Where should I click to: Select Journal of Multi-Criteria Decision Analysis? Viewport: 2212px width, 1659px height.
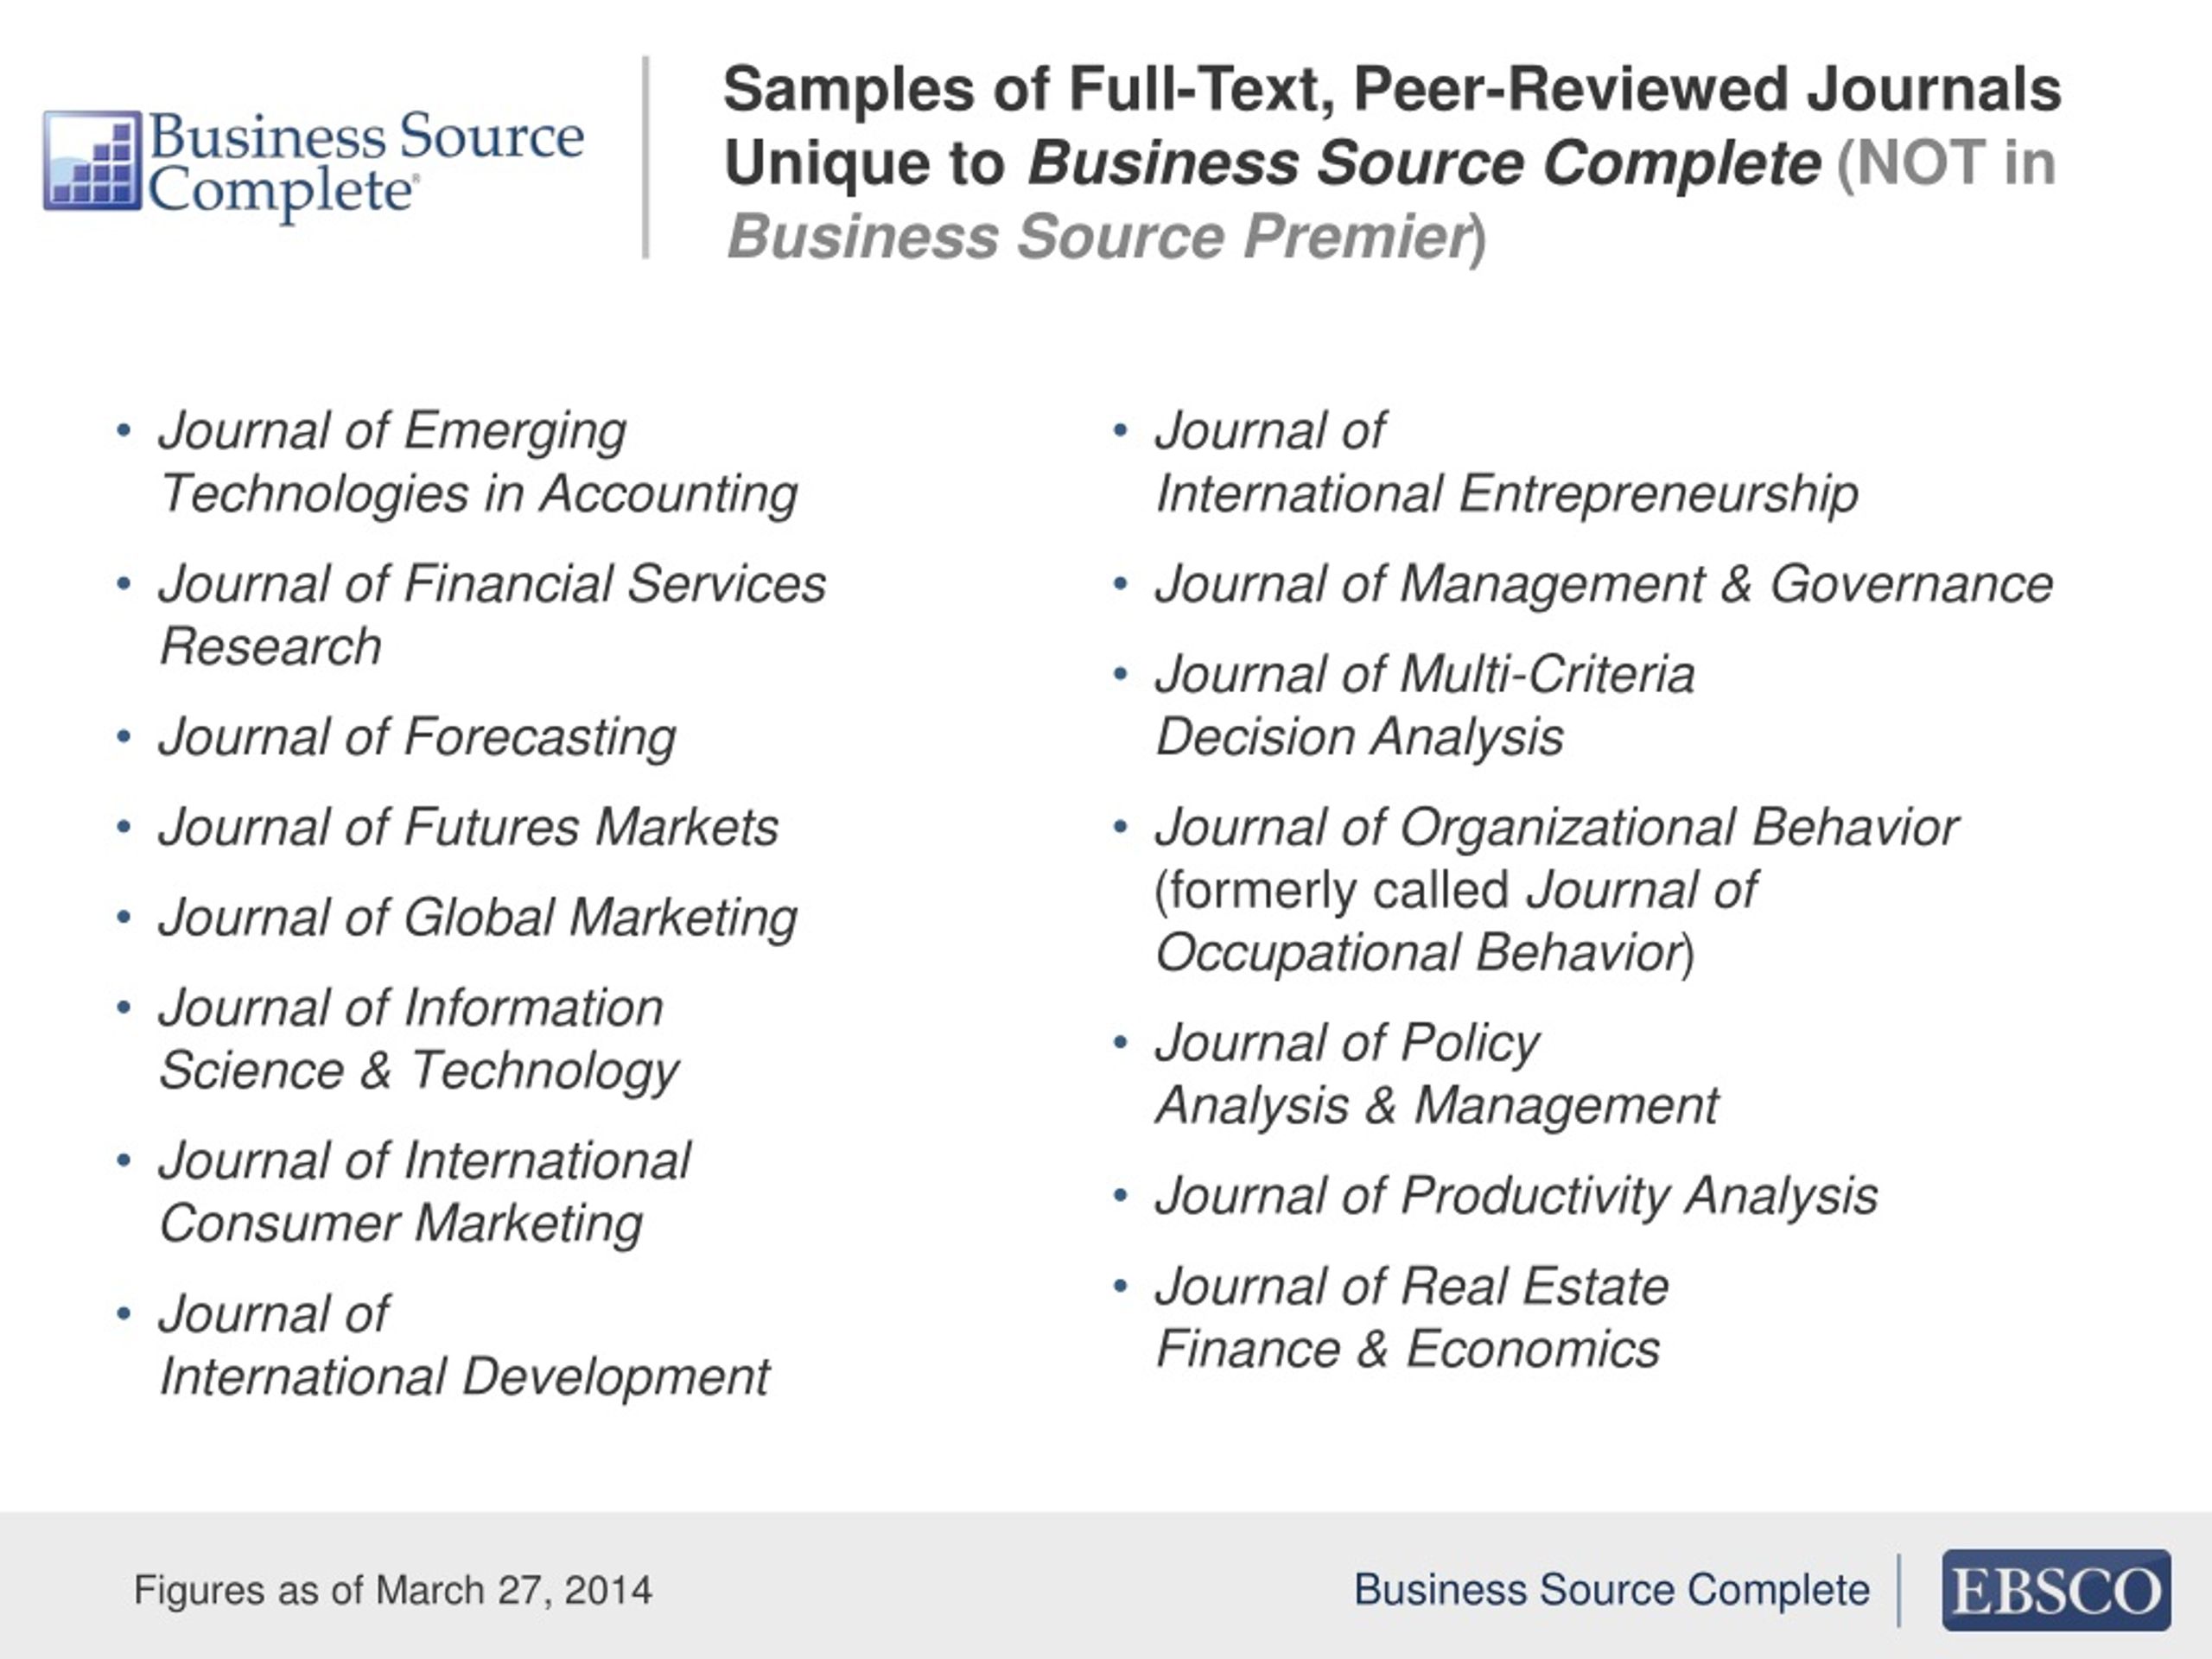(1424, 706)
